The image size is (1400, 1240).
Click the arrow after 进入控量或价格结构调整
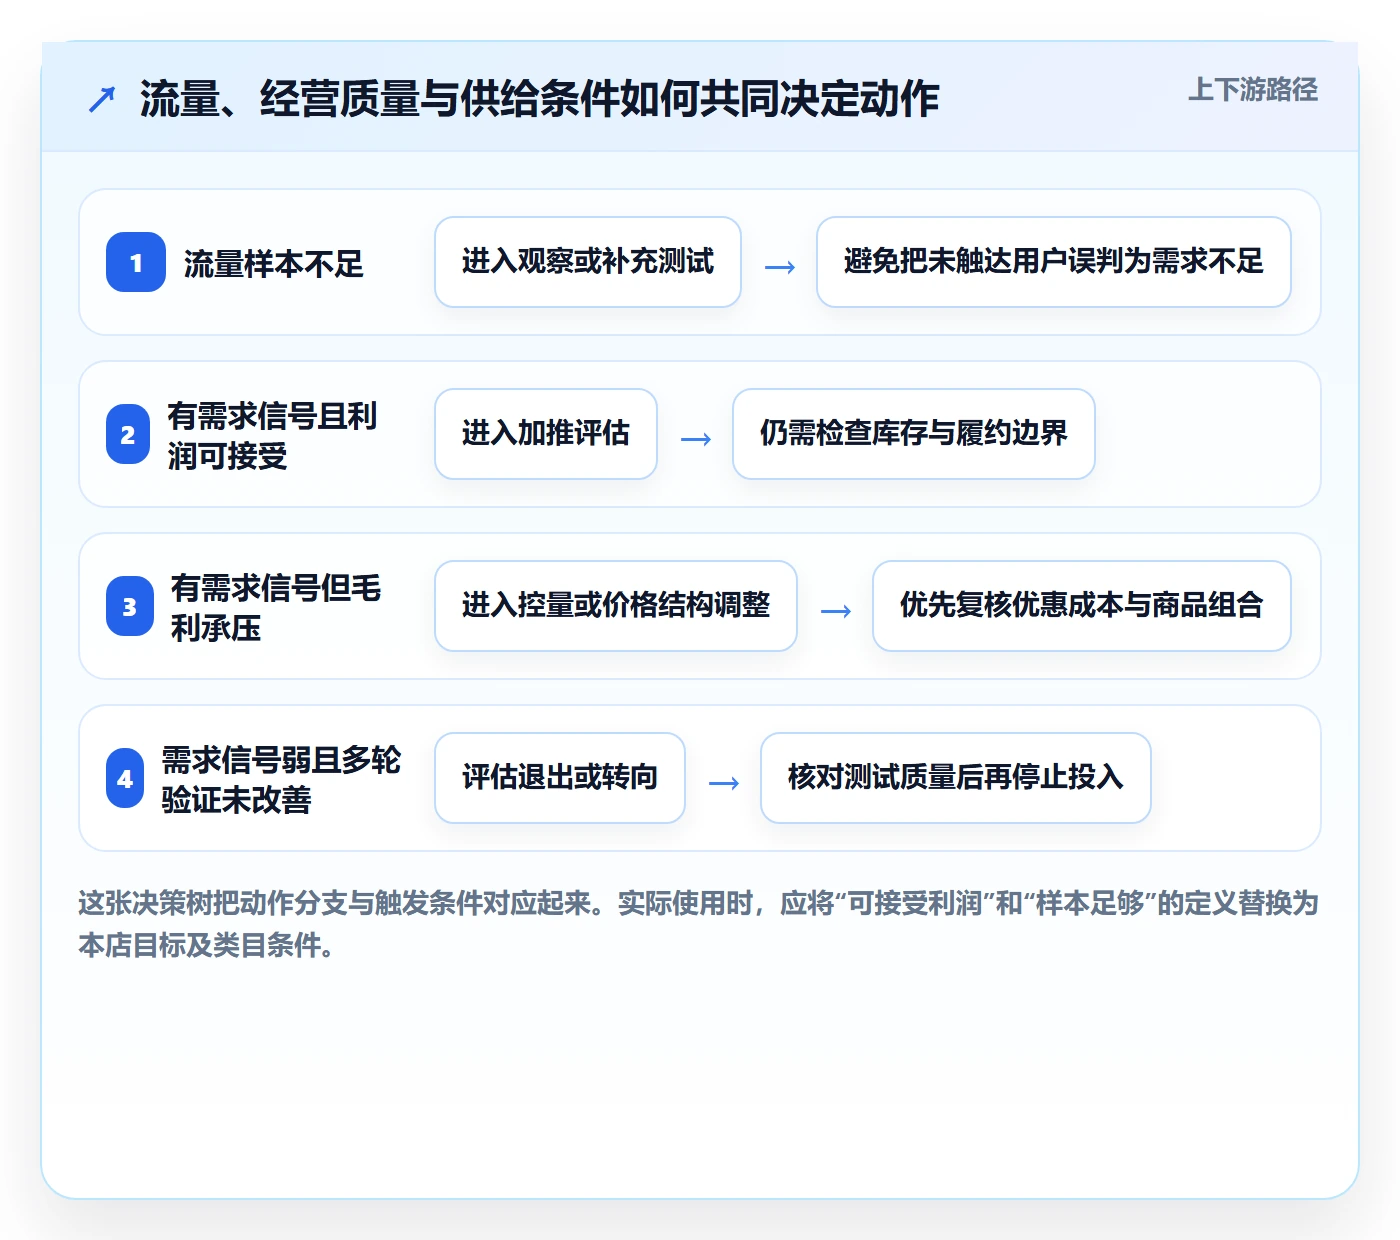(x=836, y=611)
